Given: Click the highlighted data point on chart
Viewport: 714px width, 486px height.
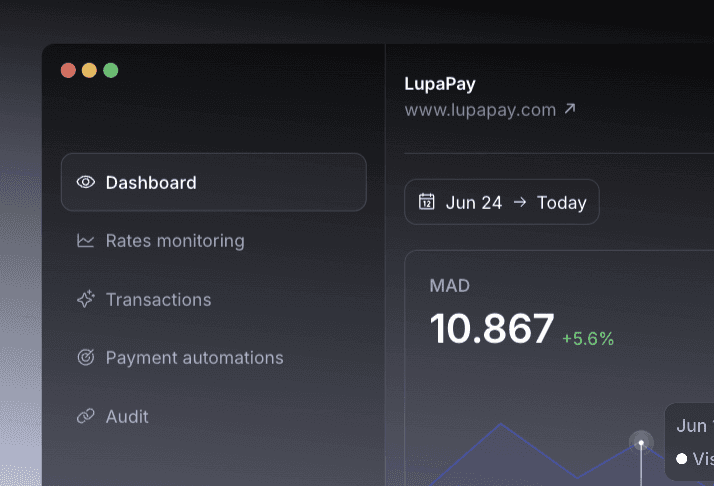Looking at the screenshot, I should tap(641, 442).
